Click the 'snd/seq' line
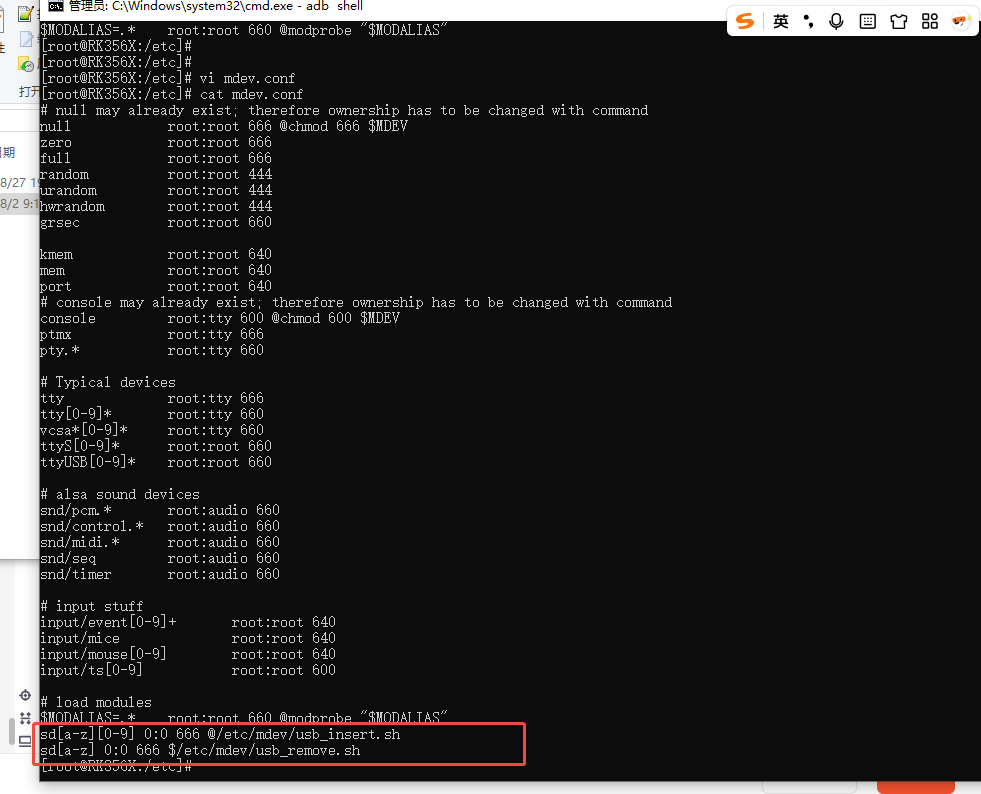This screenshot has width=981, height=794. coord(160,558)
